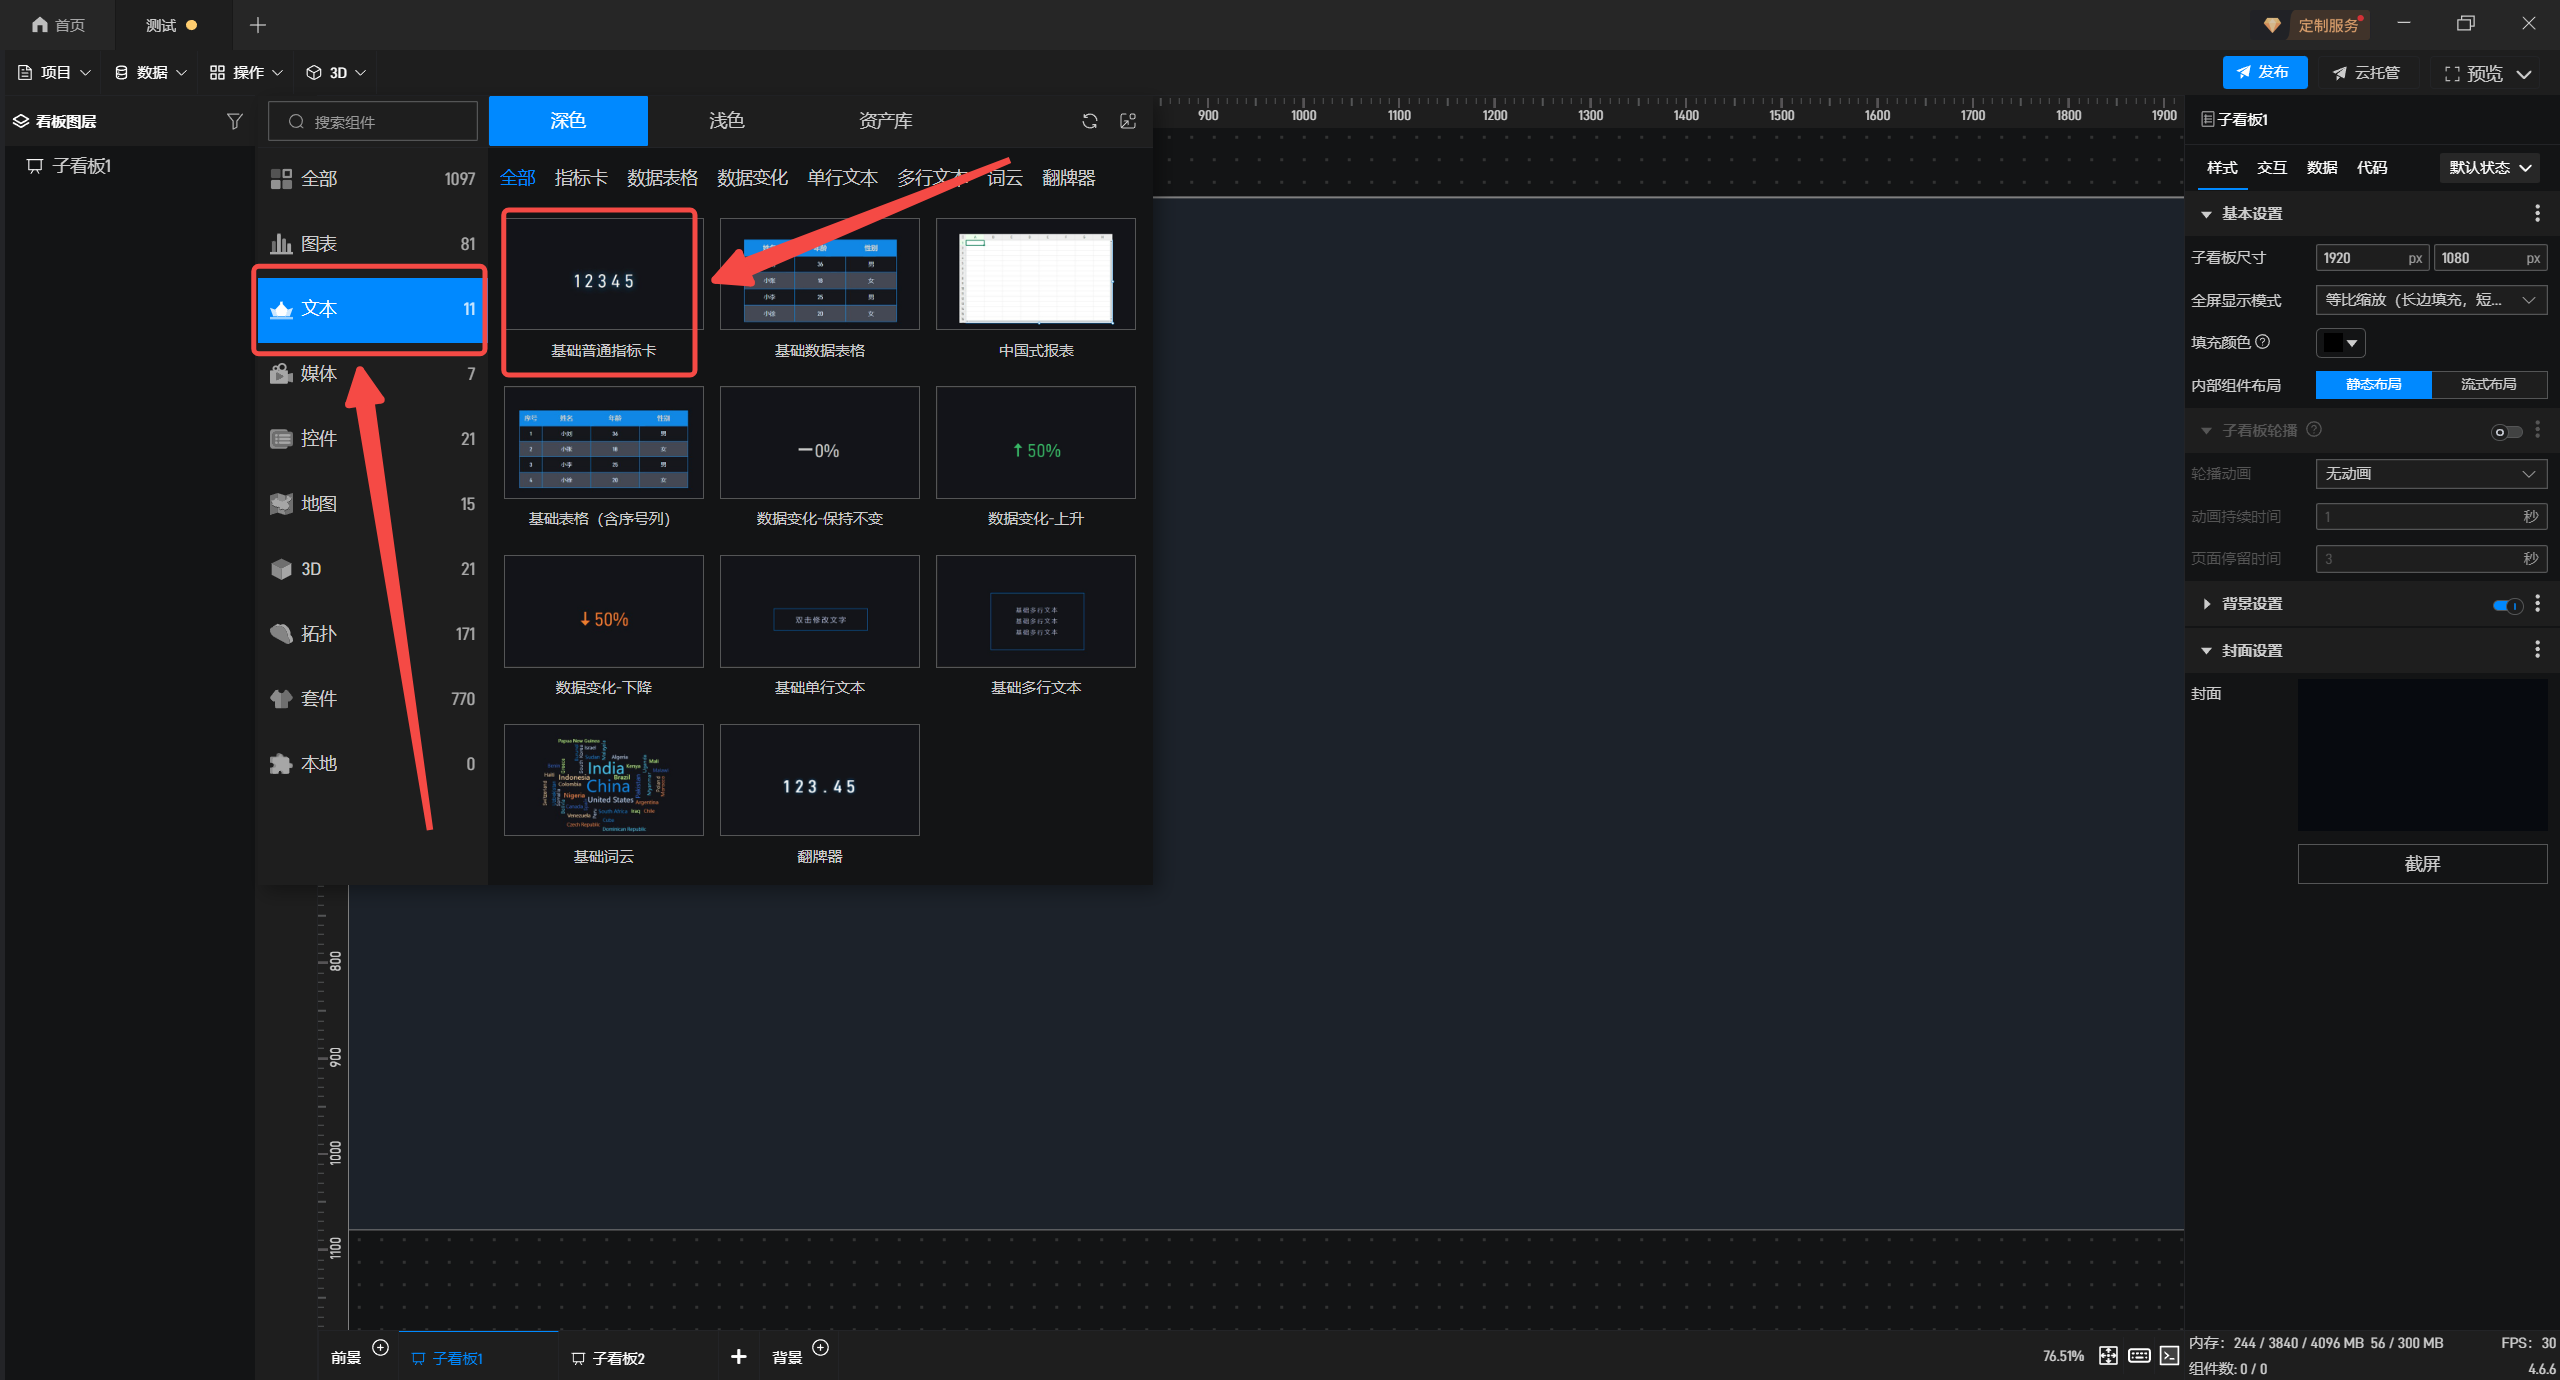2560x1380 pixels.
Task: Click the fit-to-screen icon in the status bar
Action: pos(2108,1355)
